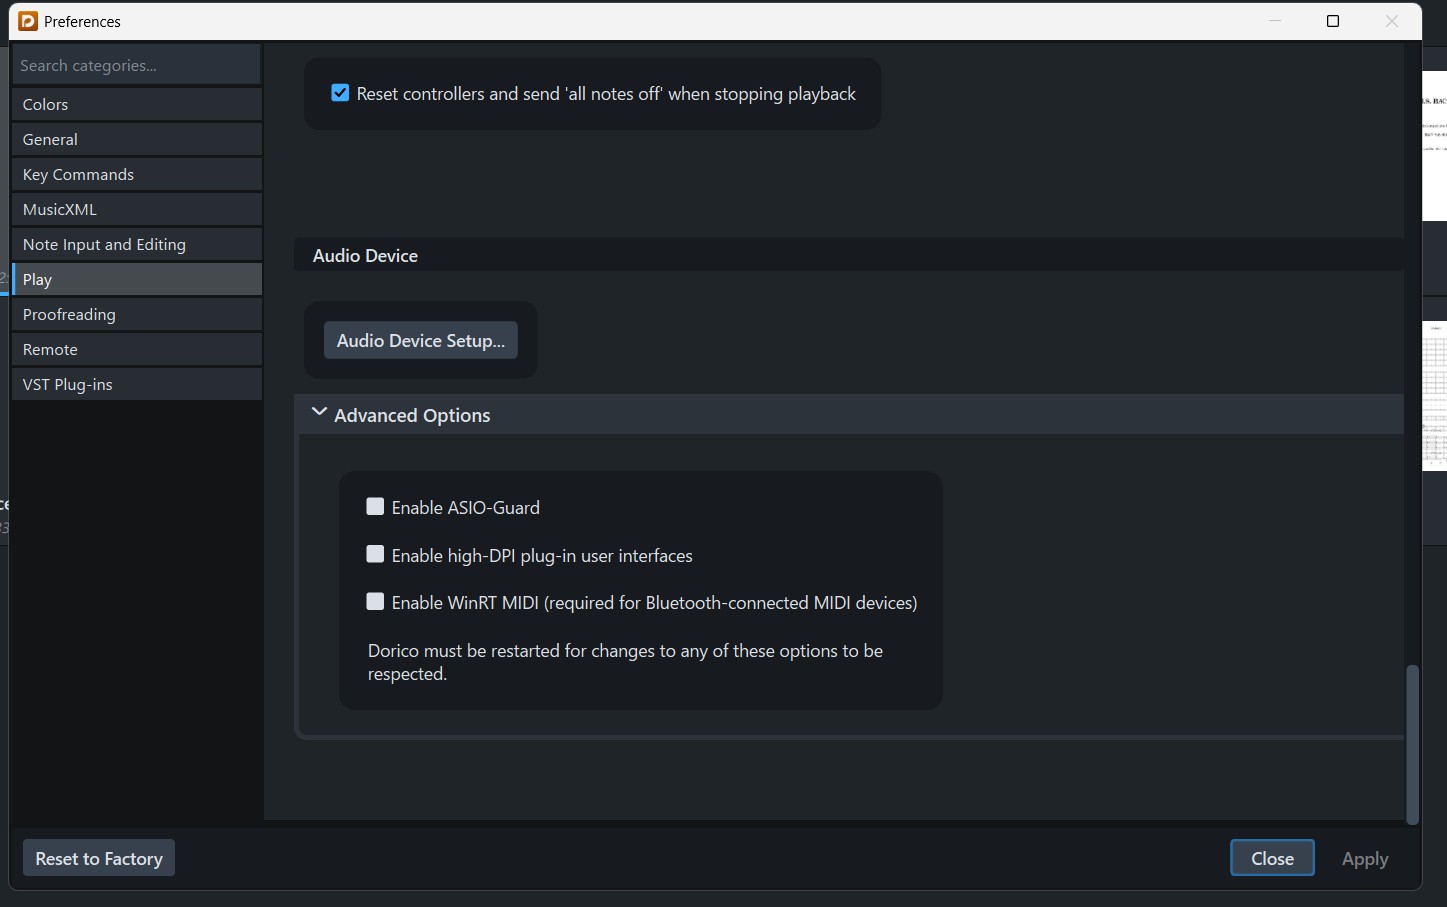Select the General category

coord(137,139)
